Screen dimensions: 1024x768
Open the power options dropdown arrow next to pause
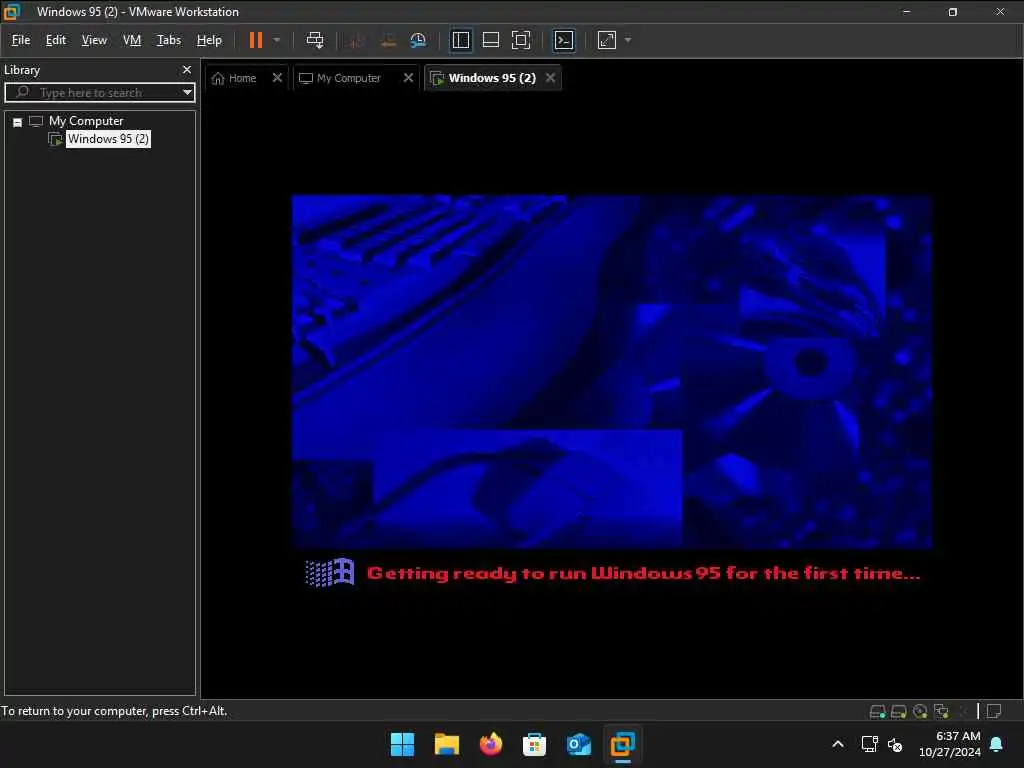(277, 40)
